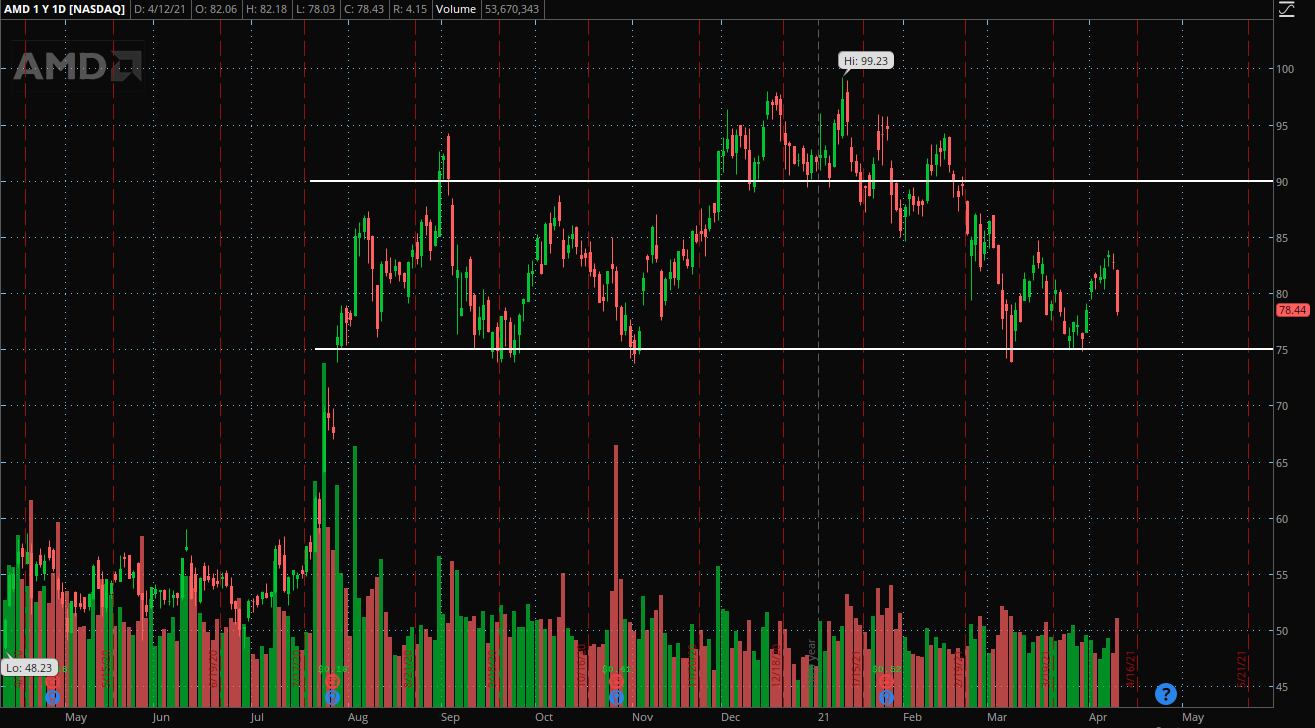This screenshot has width=1315, height=728.
Task: Open the blue event marker near August
Action: (332, 697)
